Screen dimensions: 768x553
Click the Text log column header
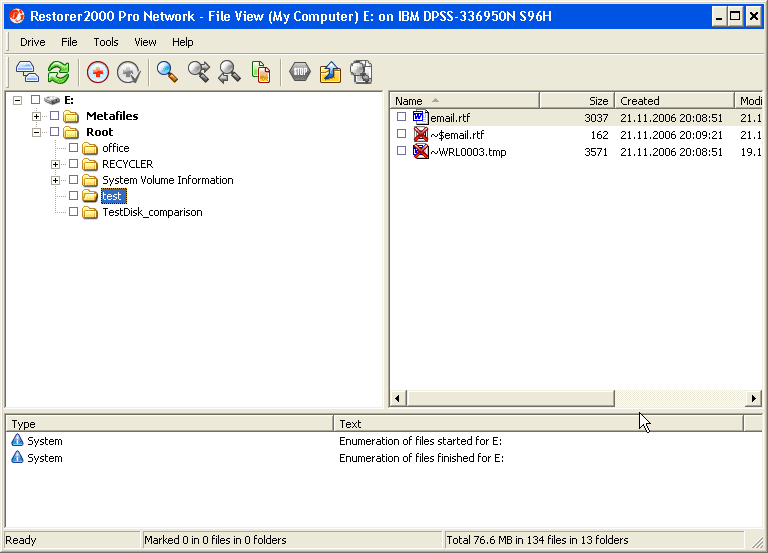pos(538,424)
